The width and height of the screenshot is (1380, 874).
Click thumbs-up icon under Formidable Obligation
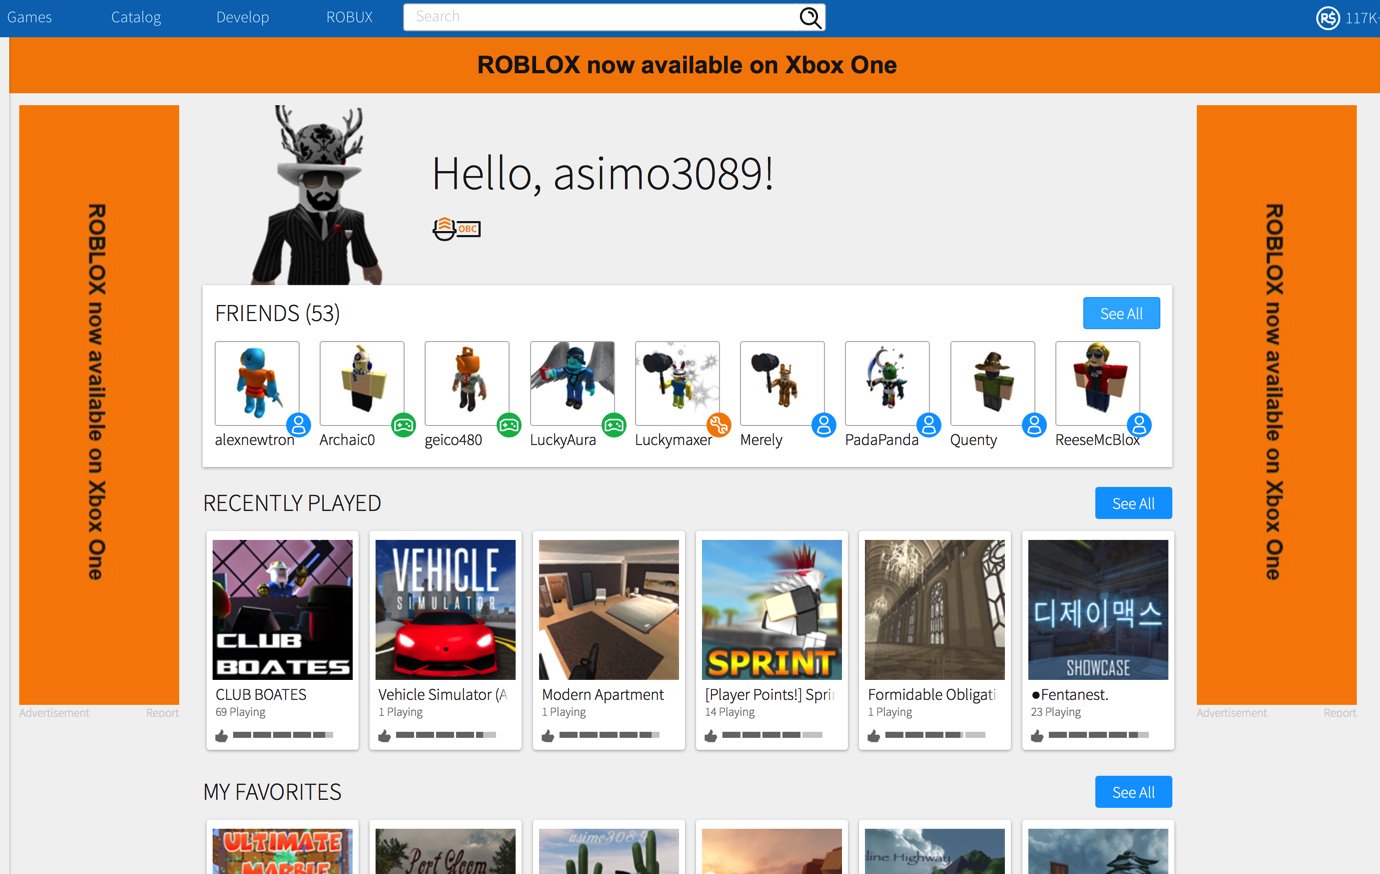(x=874, y=735)
